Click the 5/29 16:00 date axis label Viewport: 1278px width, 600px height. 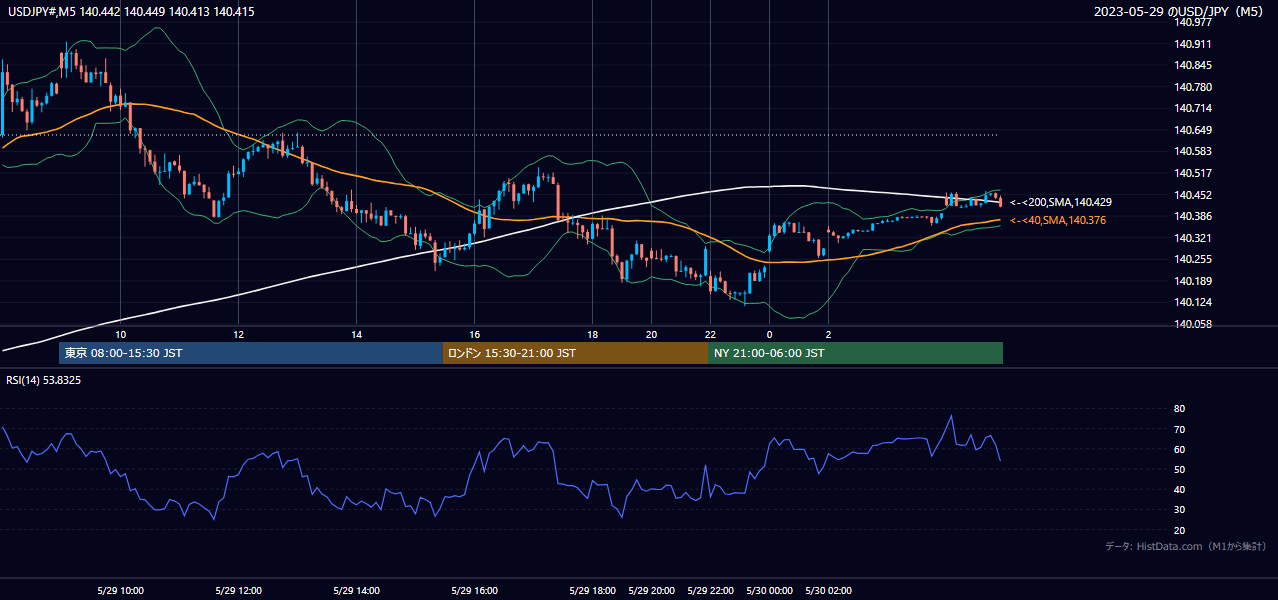point(475,591)
